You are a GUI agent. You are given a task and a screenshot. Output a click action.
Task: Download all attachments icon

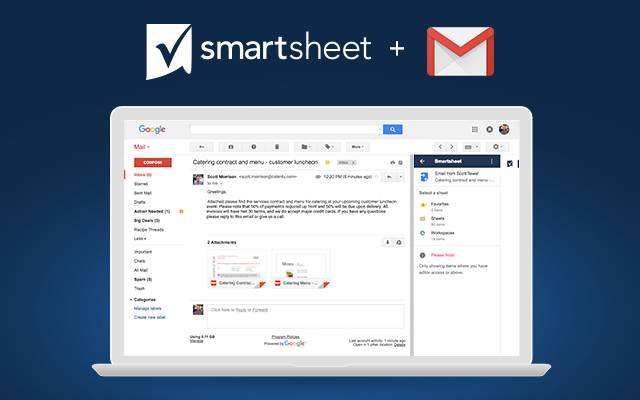pos(388,241)
